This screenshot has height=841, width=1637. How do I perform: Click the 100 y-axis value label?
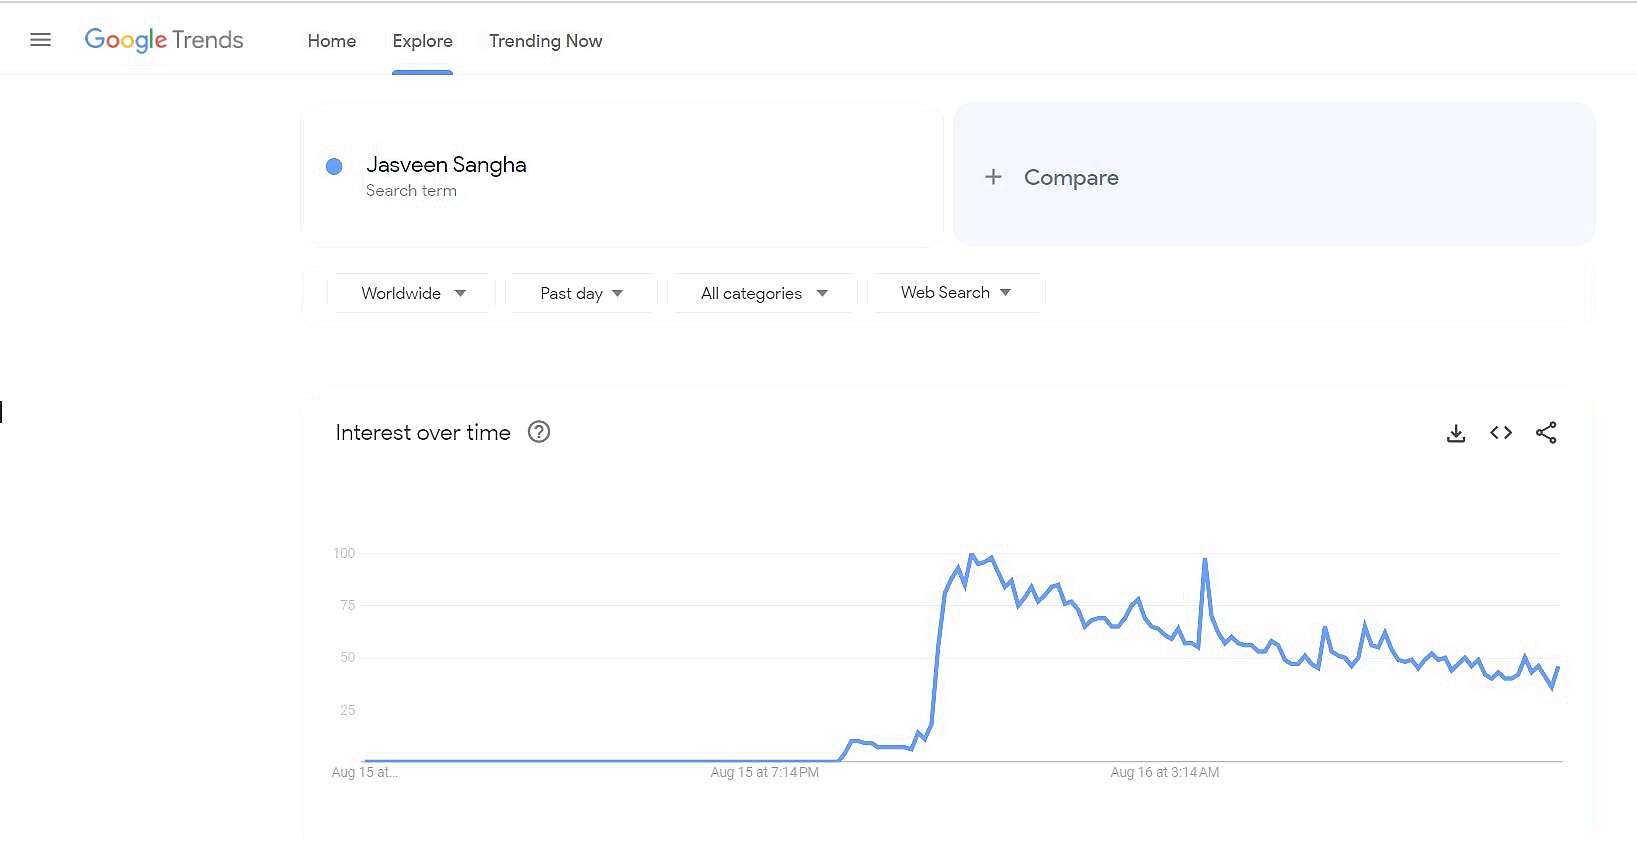344,553
